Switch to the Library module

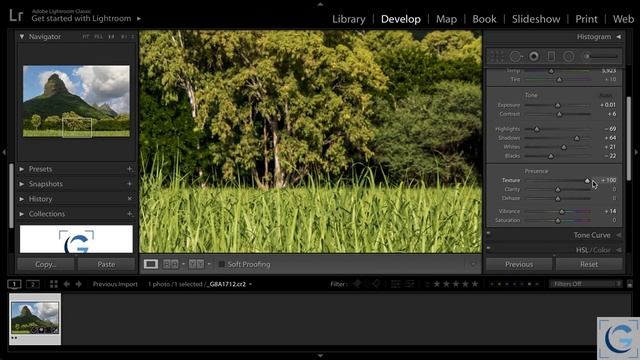tap(349, 19)
